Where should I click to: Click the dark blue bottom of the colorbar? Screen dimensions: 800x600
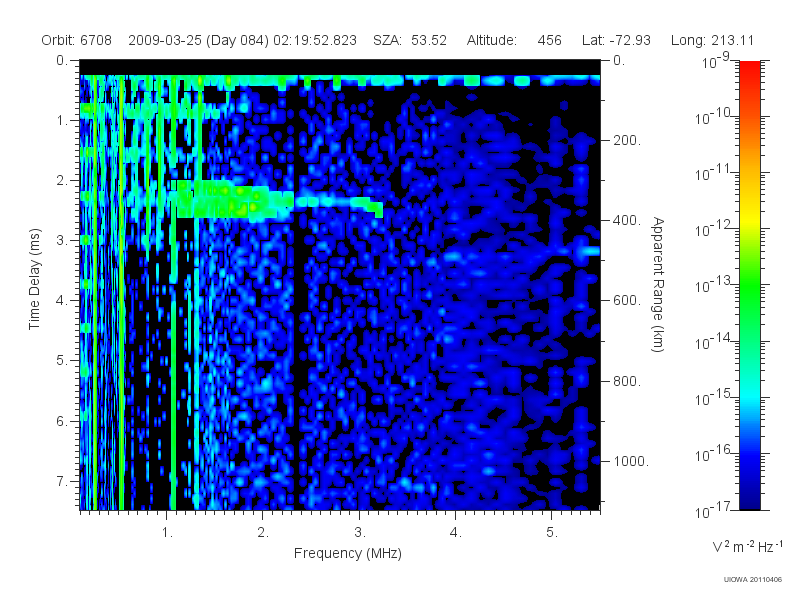click(x=750, y=497)
